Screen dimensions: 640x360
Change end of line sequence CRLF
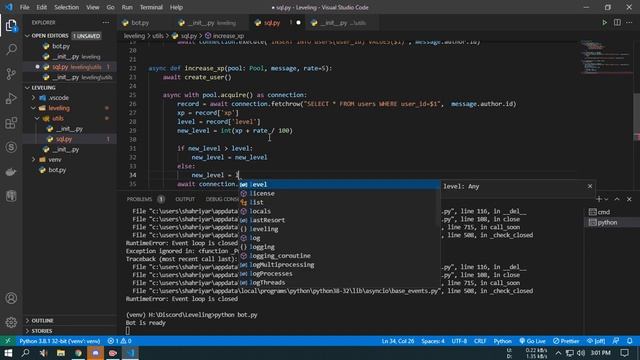(x=480, y=341)
